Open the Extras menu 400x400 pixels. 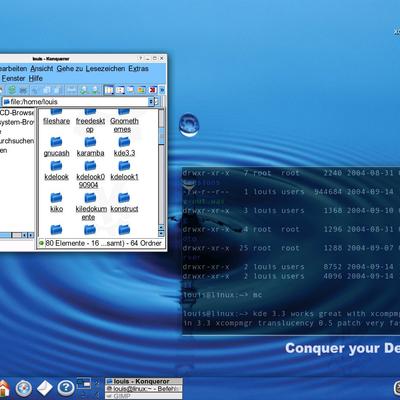[x=138, y=69]
